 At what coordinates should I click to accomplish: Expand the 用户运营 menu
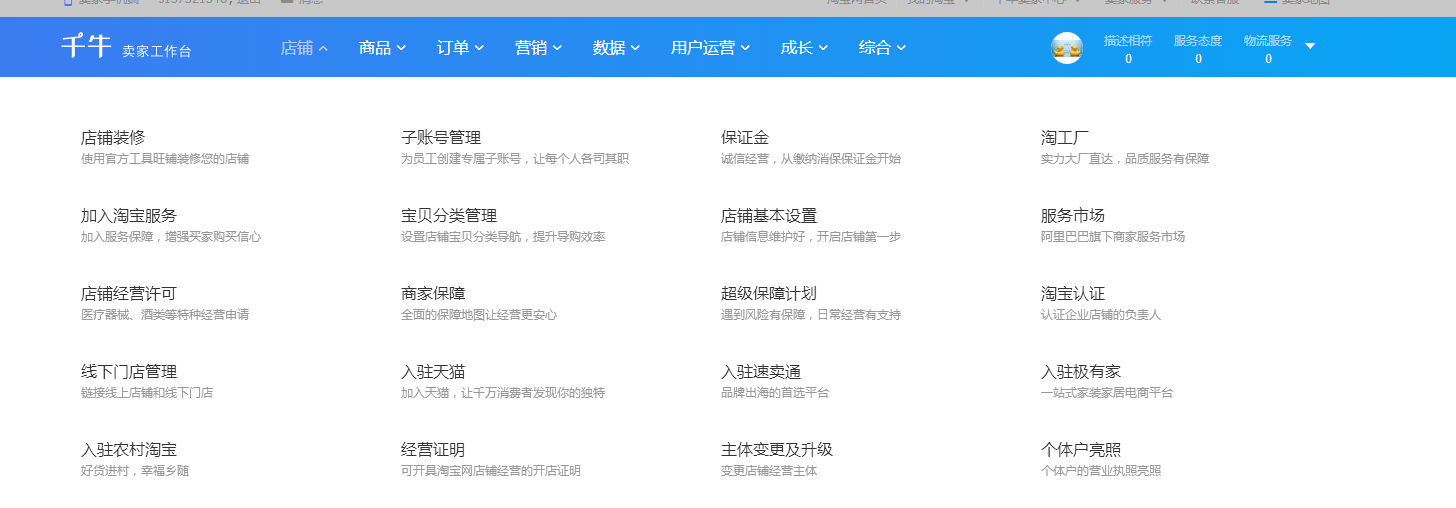pos(710,47)
